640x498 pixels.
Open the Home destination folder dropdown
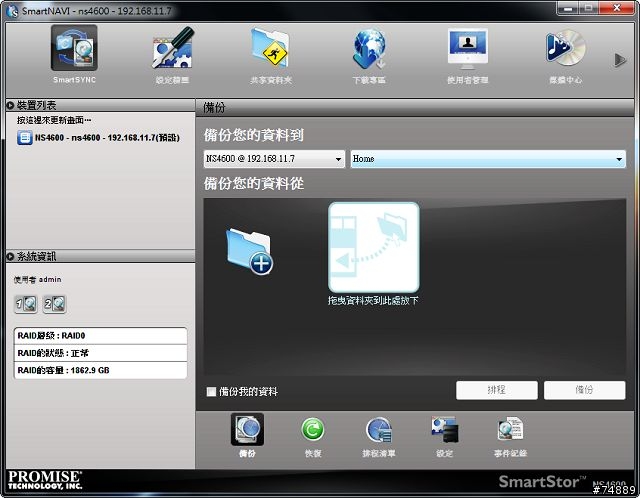pyautogui.click(x=488, y=159)
